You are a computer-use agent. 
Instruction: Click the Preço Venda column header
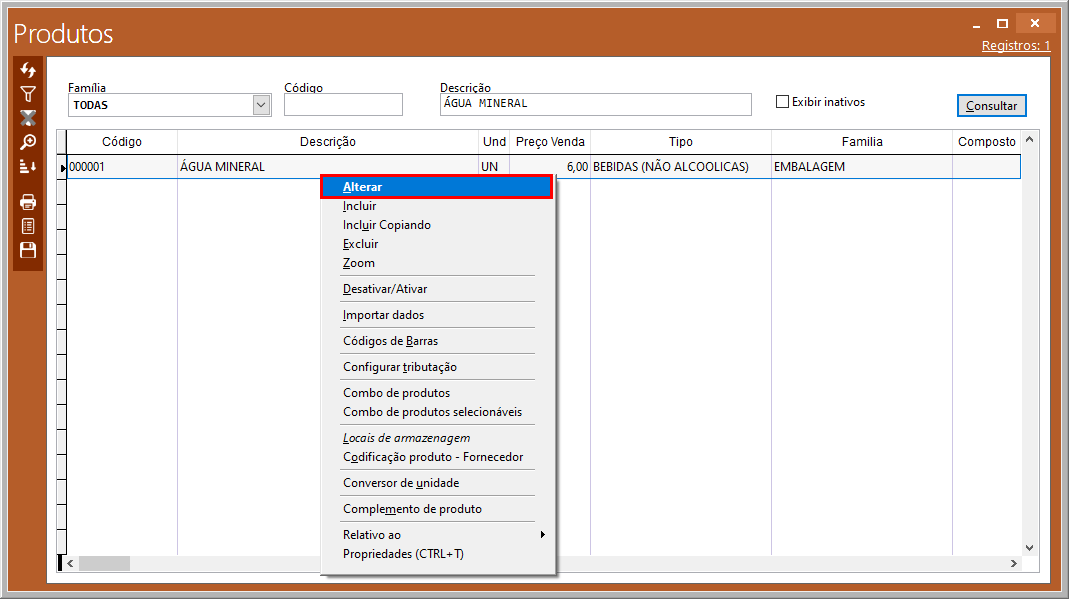tap(550, 142)
